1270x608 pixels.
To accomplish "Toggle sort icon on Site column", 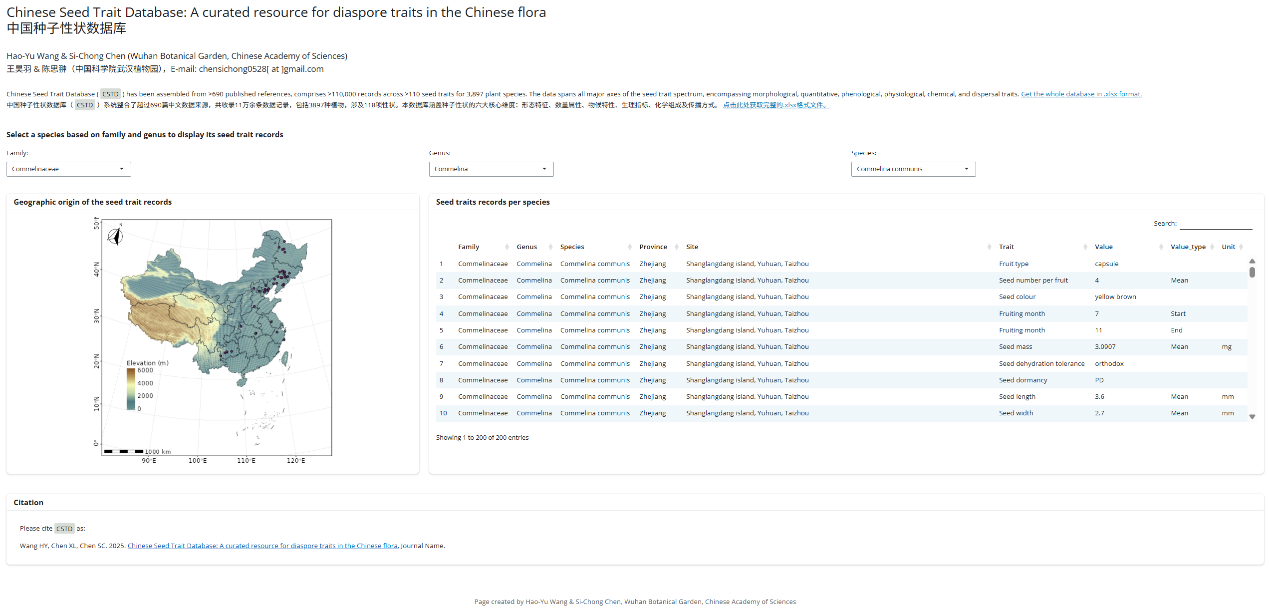I will tap(987, 247).
